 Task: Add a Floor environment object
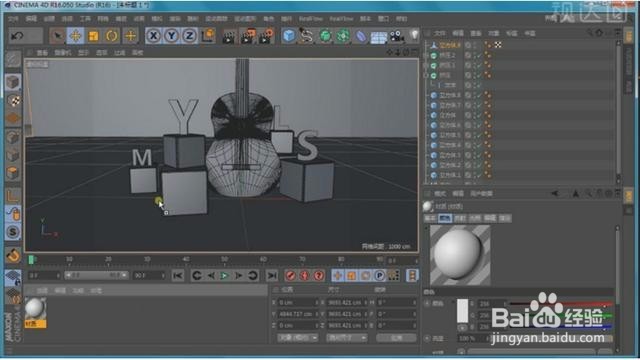(x=378, y=37)
